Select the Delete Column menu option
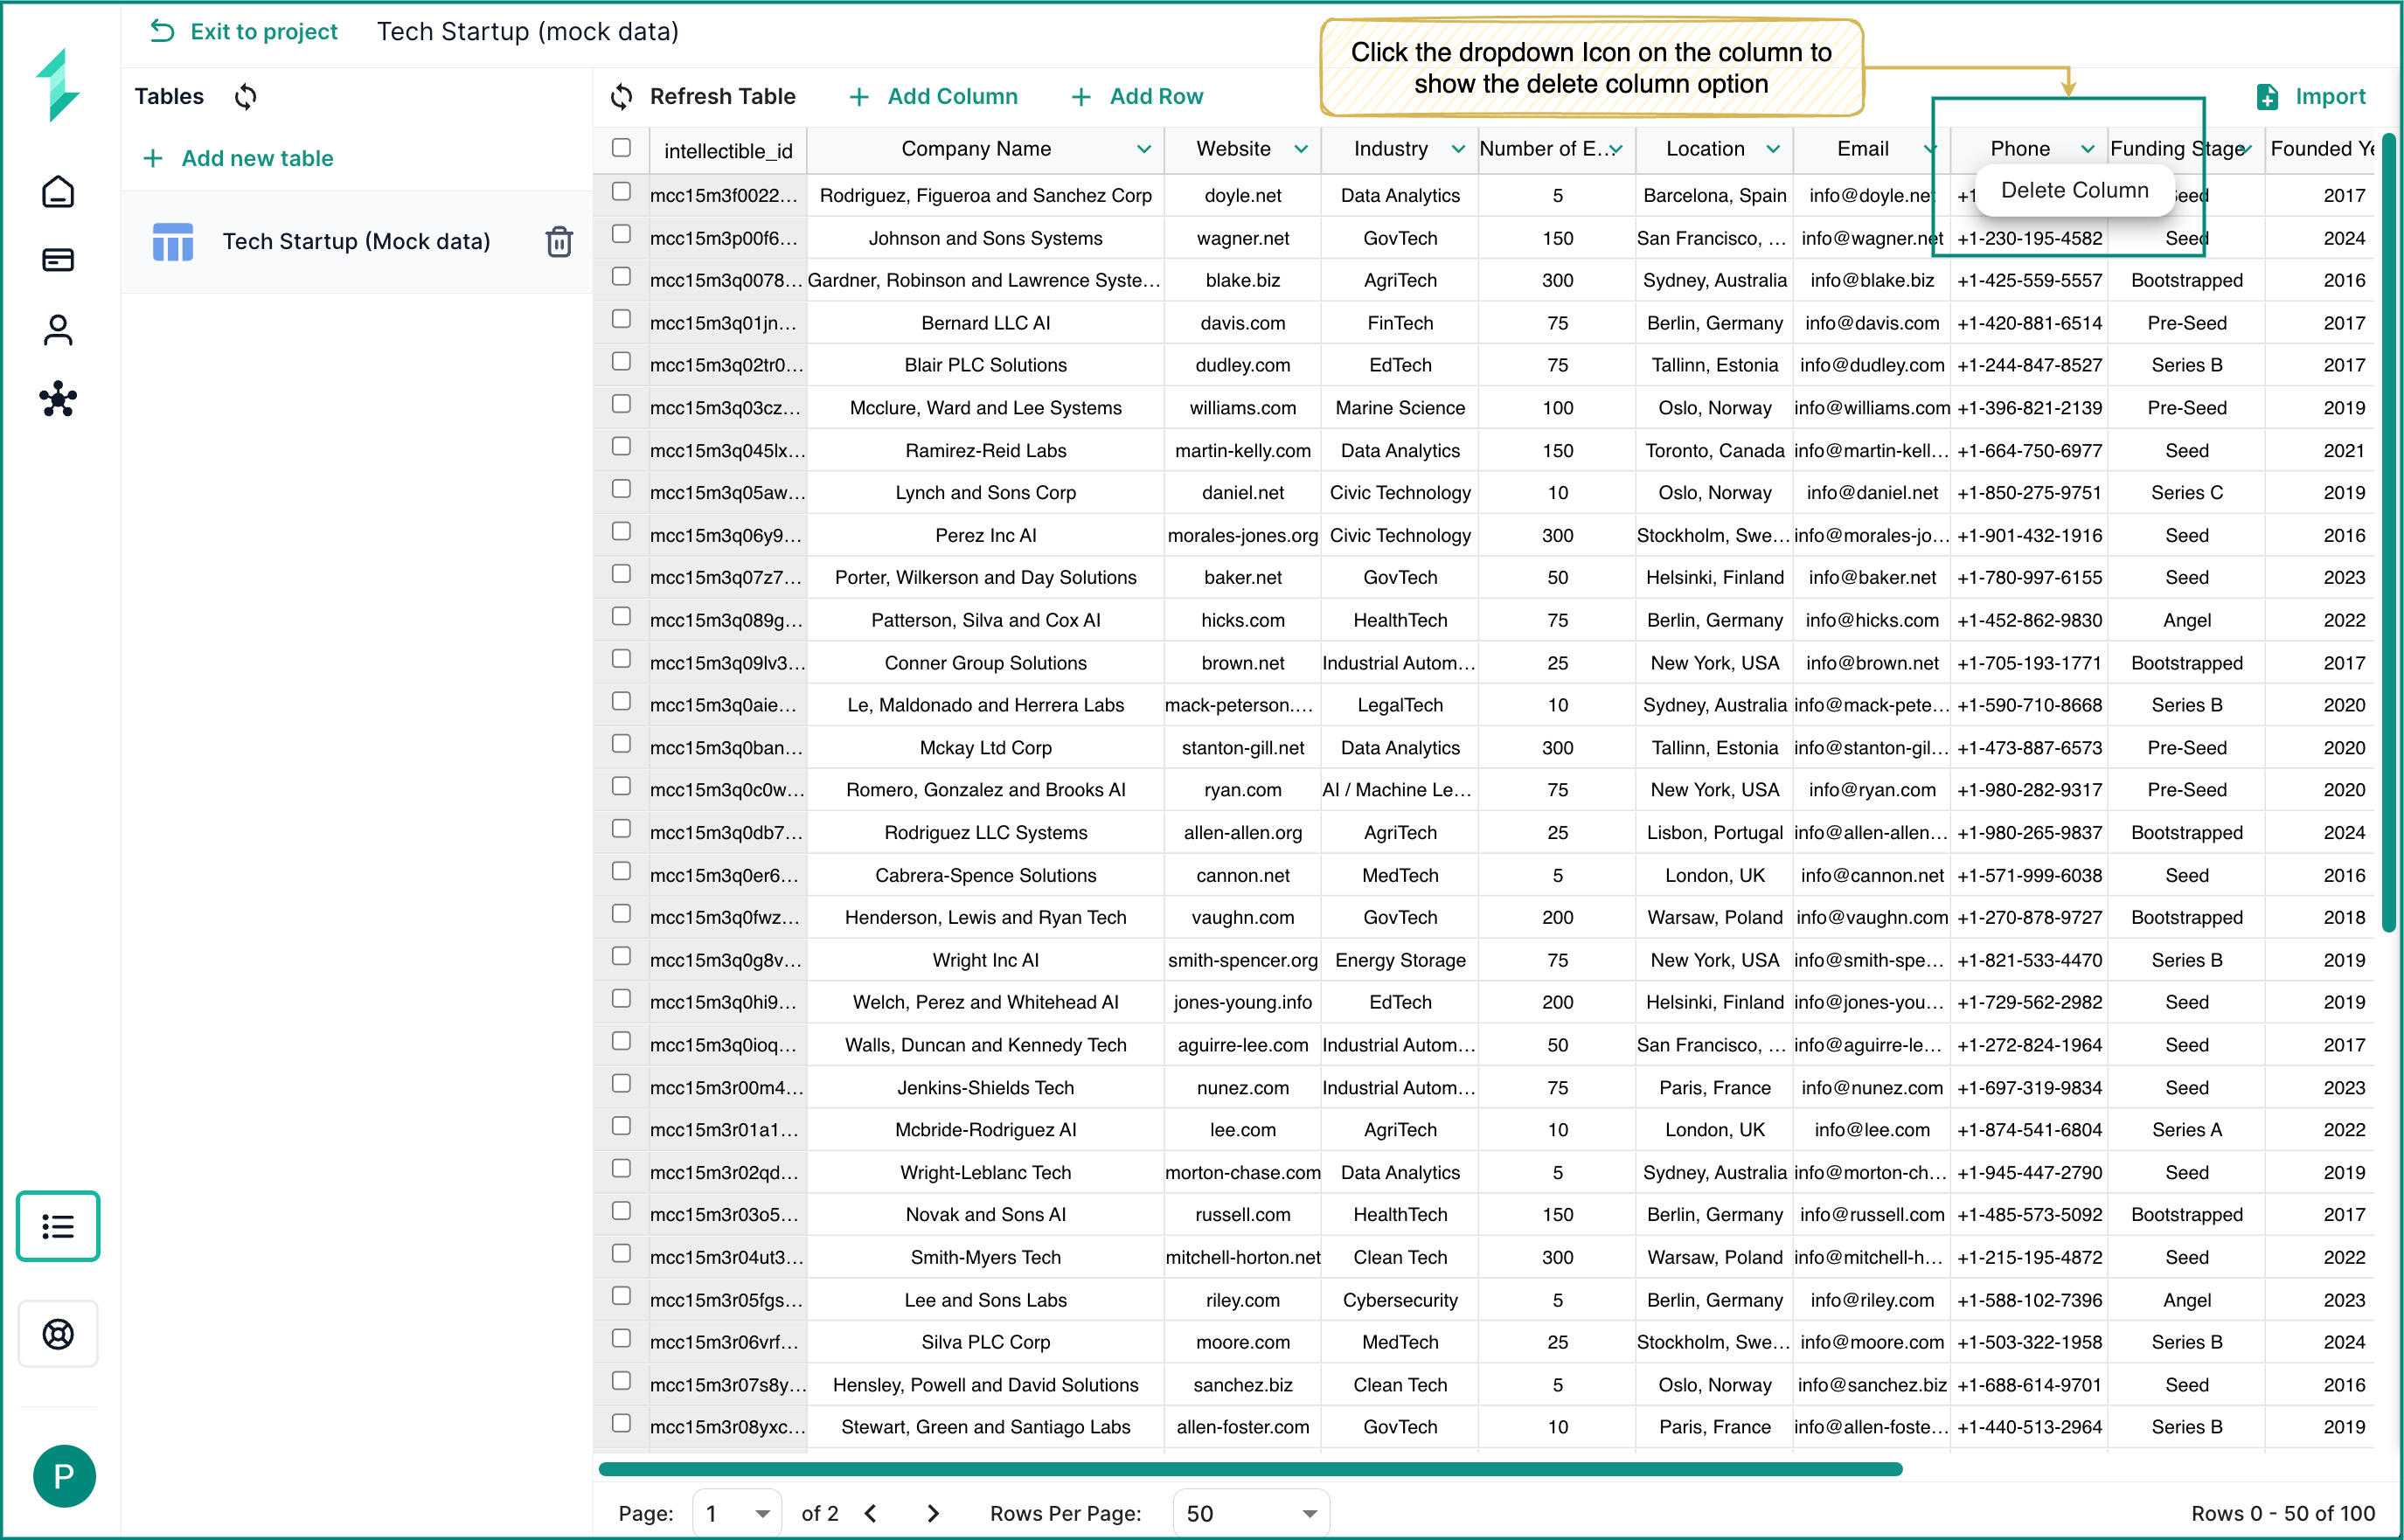Image resolution: width=2404 pixels, height=1540 pixels. (2074, 190)
